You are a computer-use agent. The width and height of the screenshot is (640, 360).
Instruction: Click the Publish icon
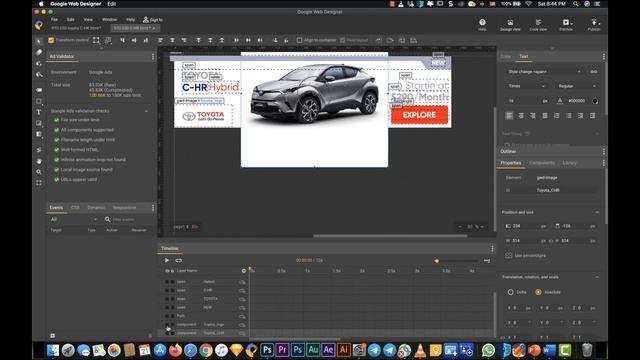pyautogui.click(x=594, y=22)
